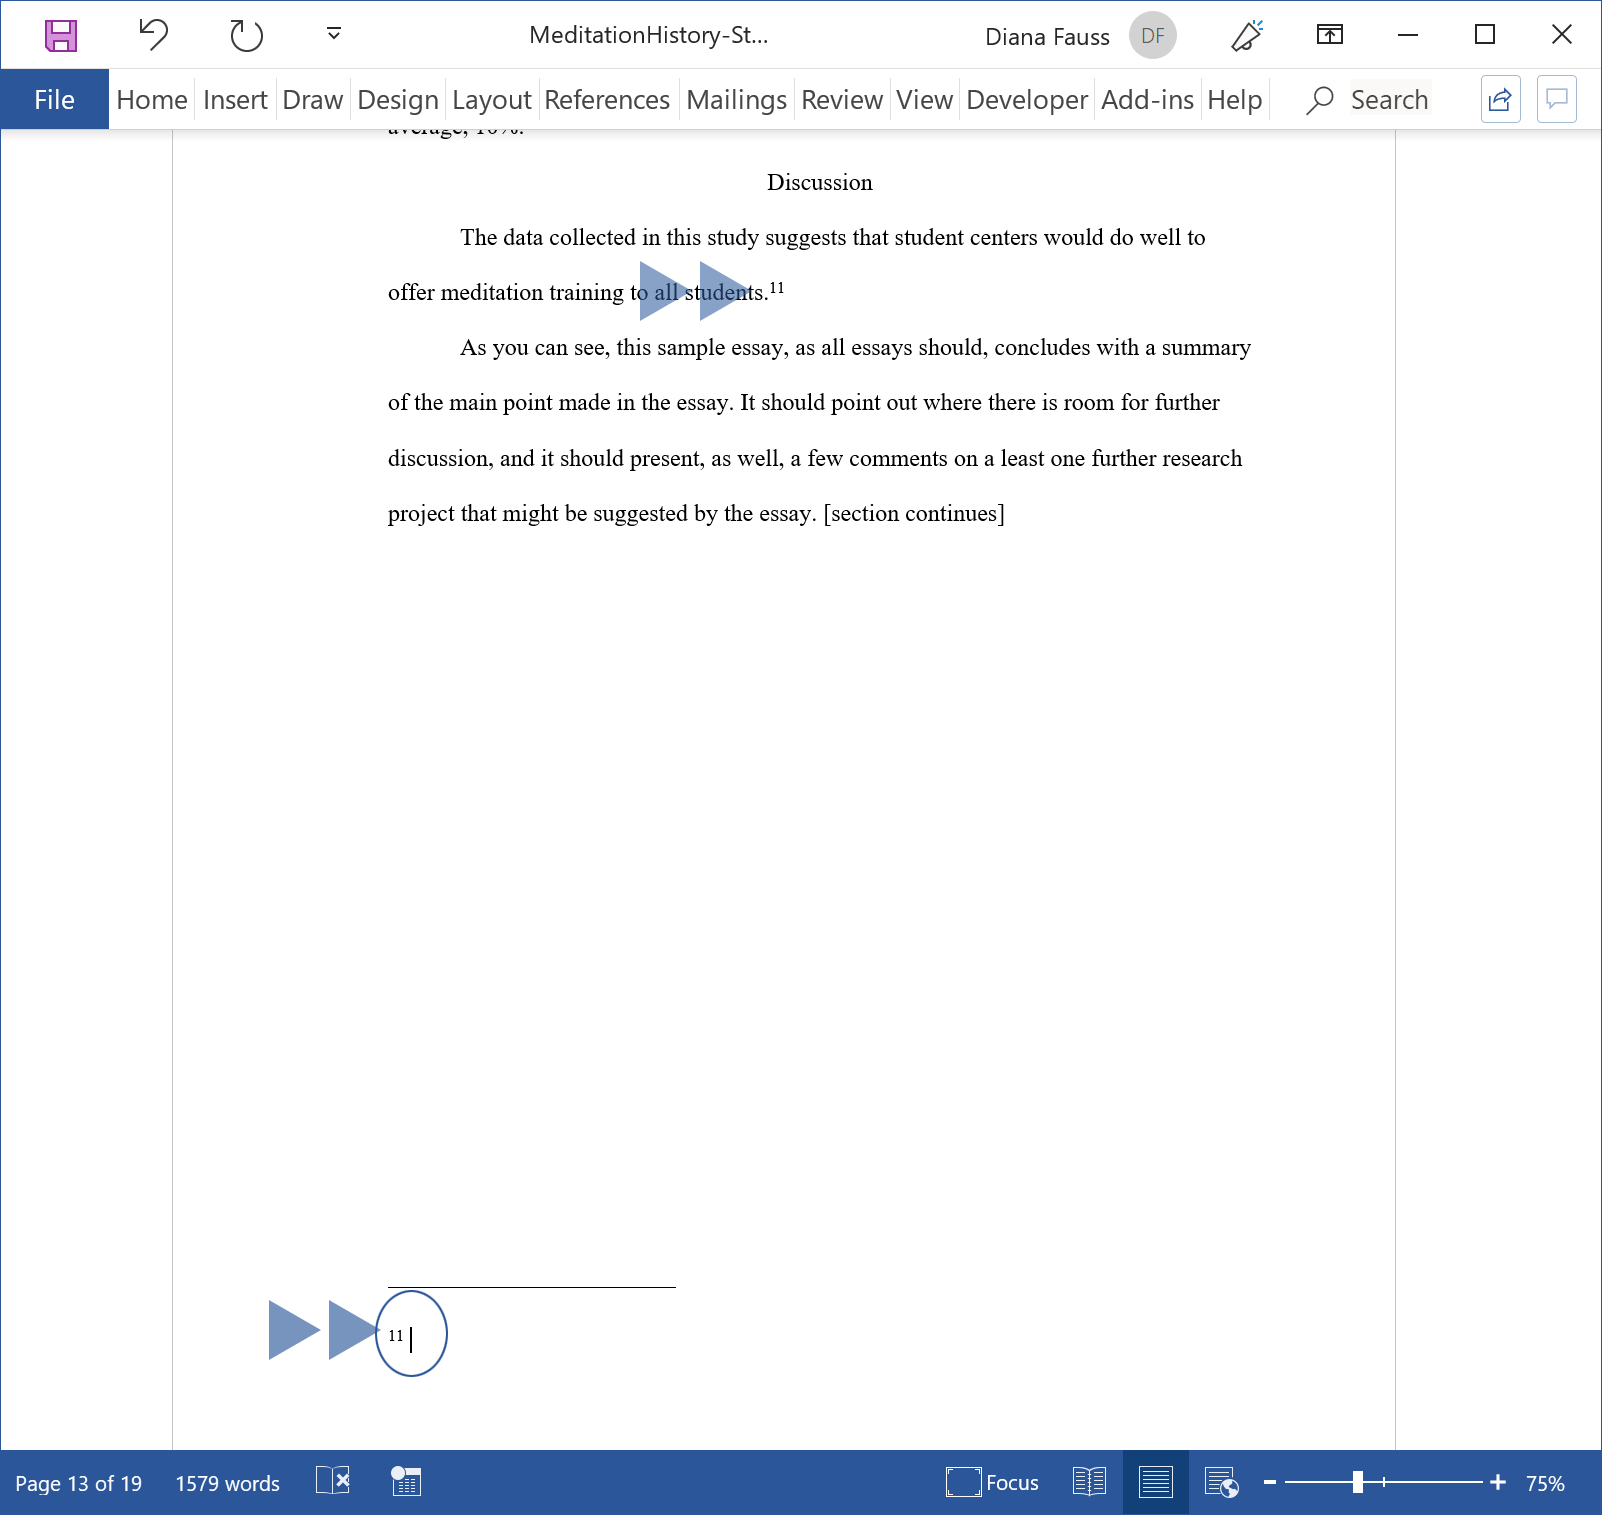Switch to Web Layout view
1602x1515 pixels.
click(1221, 1482)
